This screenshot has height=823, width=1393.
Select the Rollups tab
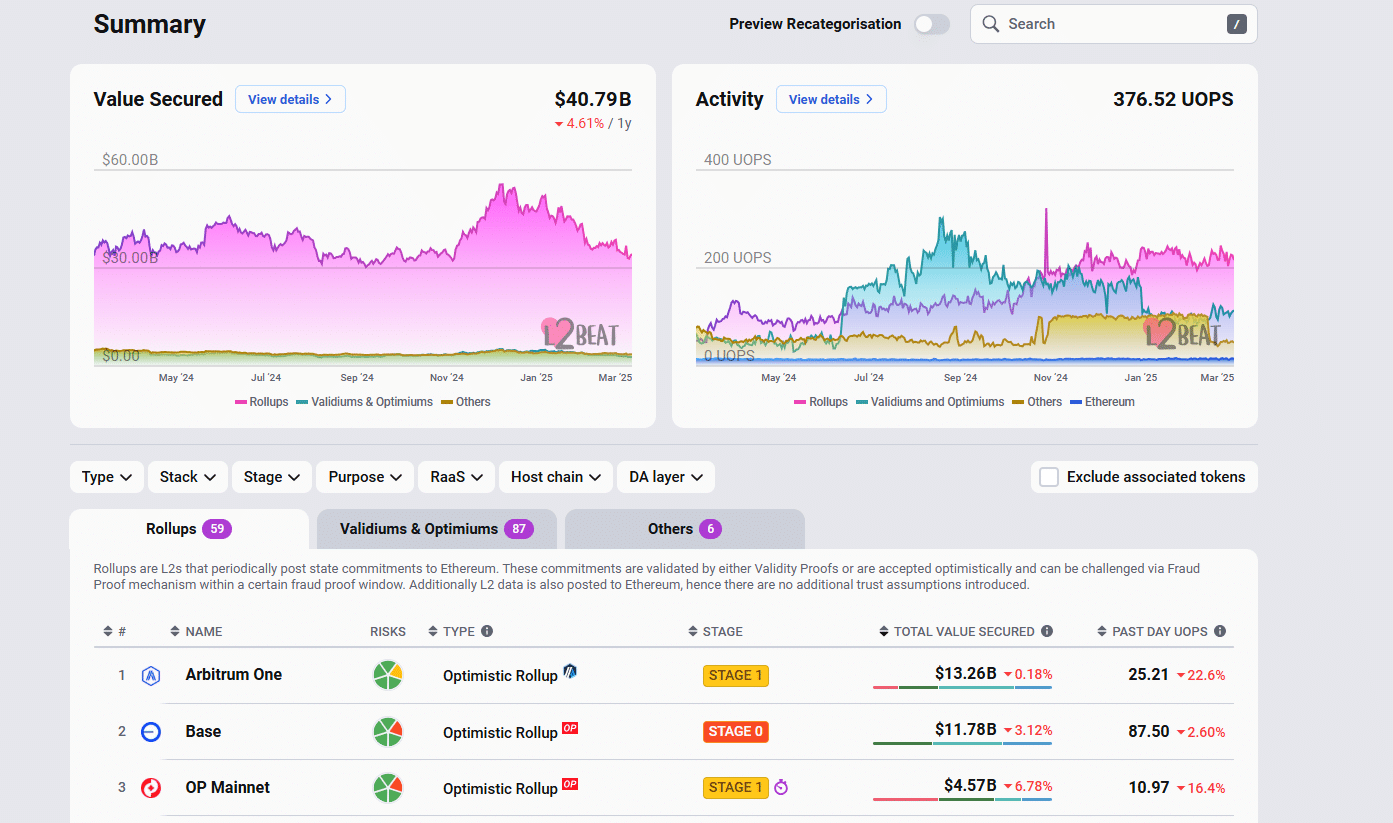189,529
